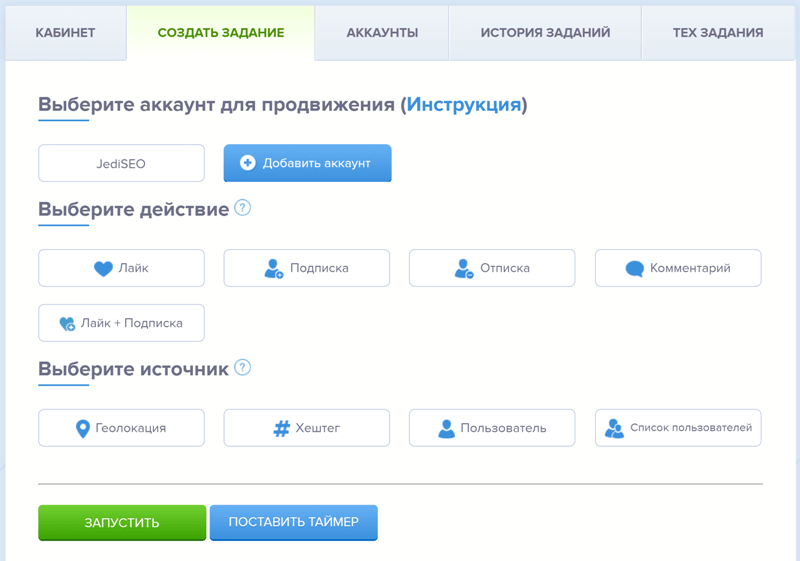Select Хештег as the source
Screen dimensions: 800x561
coord(307,428)
